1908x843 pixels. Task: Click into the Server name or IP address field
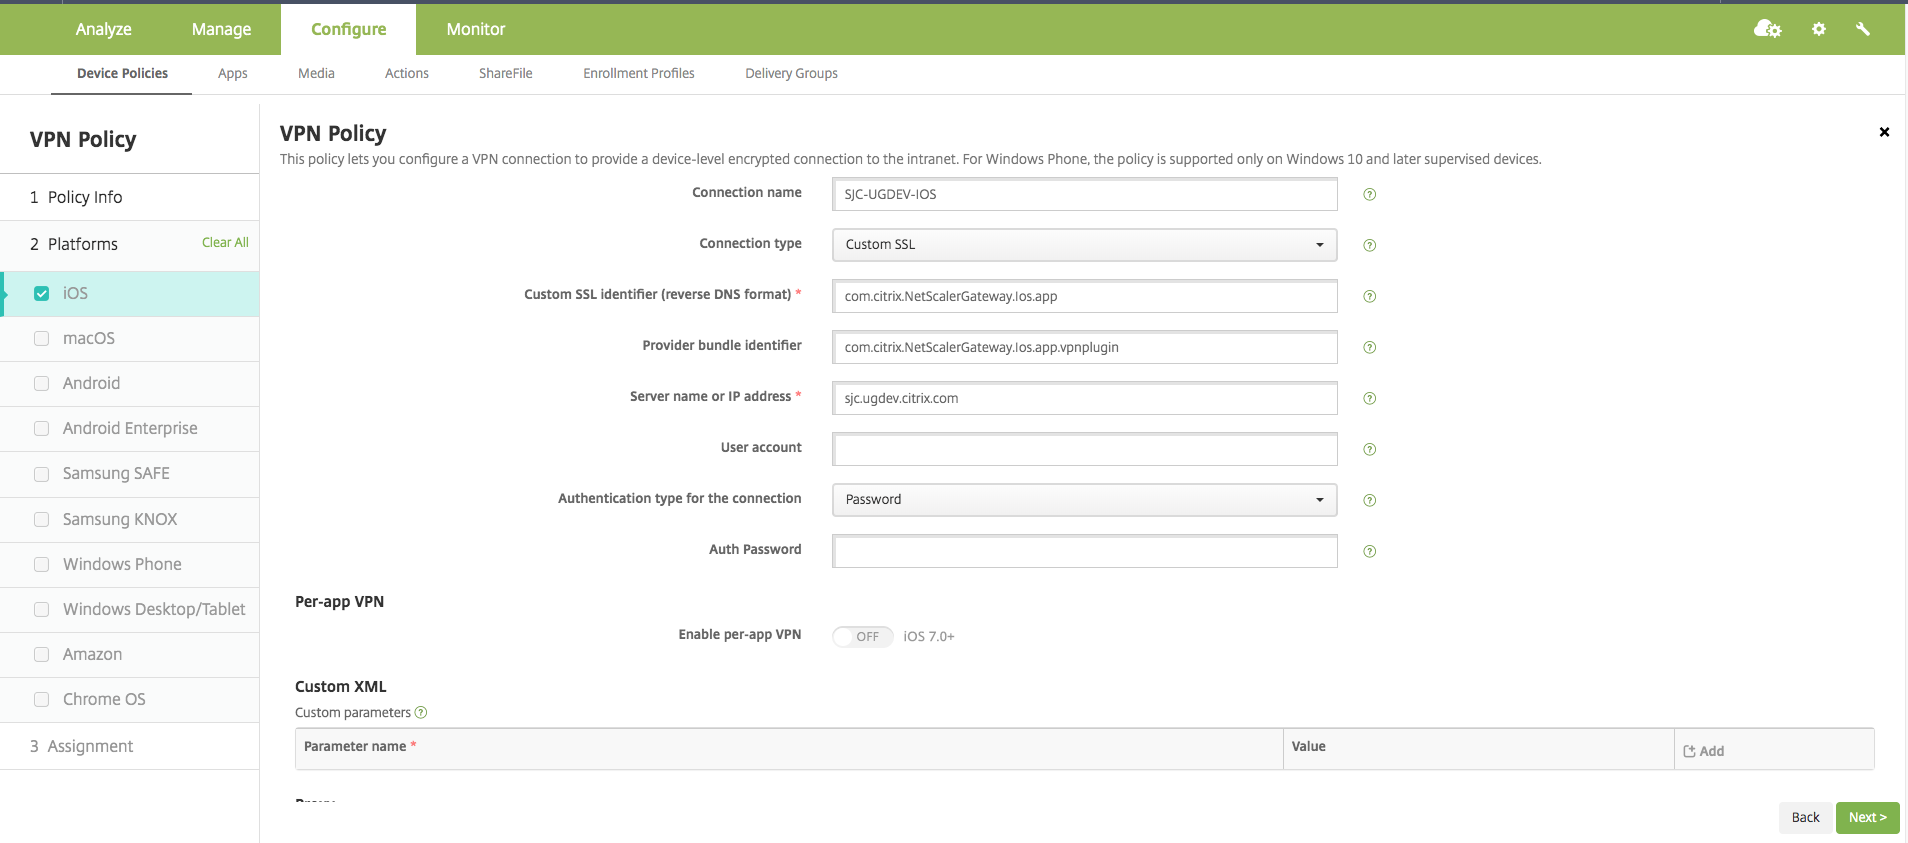tap(1084, 398)
